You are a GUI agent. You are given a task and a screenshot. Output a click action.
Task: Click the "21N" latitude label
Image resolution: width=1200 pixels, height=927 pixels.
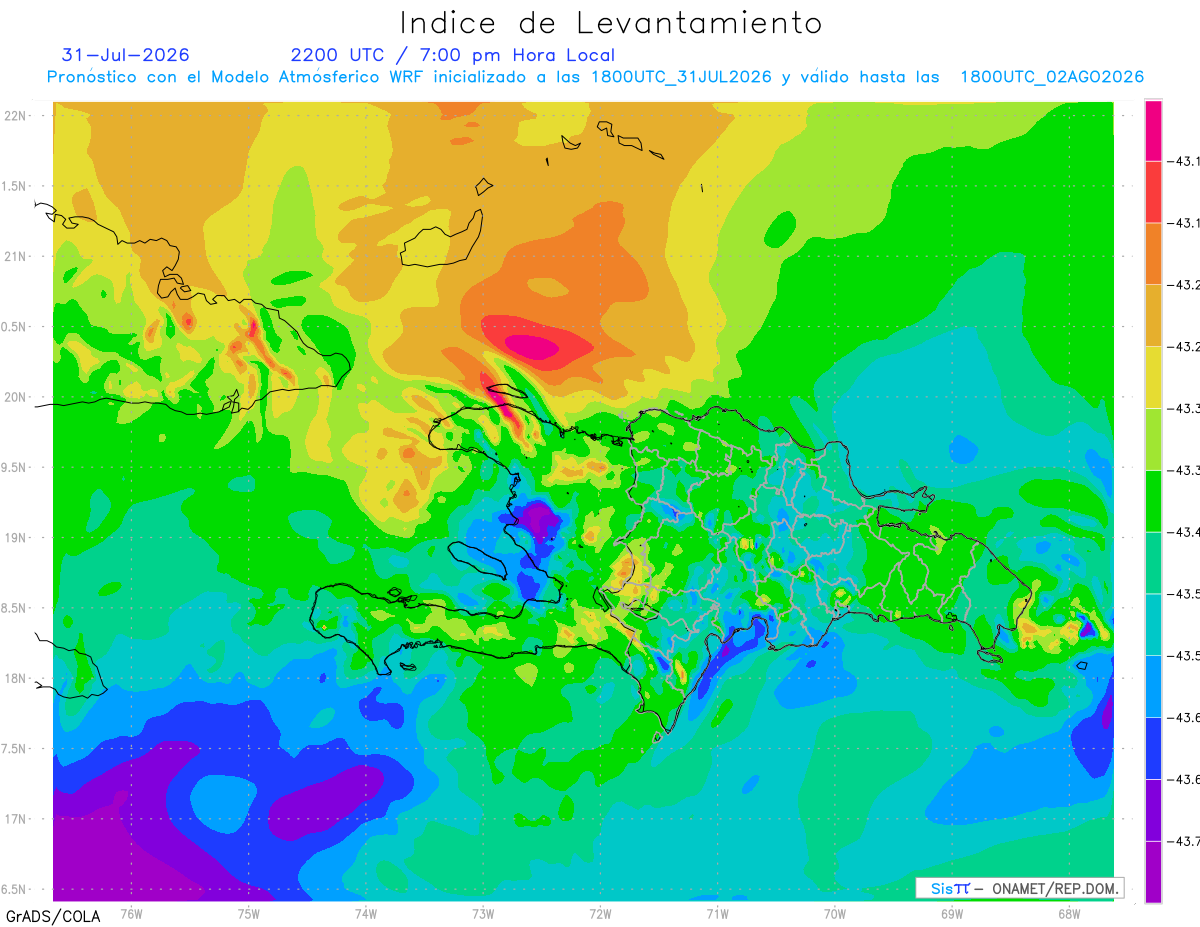click(17, 257)
